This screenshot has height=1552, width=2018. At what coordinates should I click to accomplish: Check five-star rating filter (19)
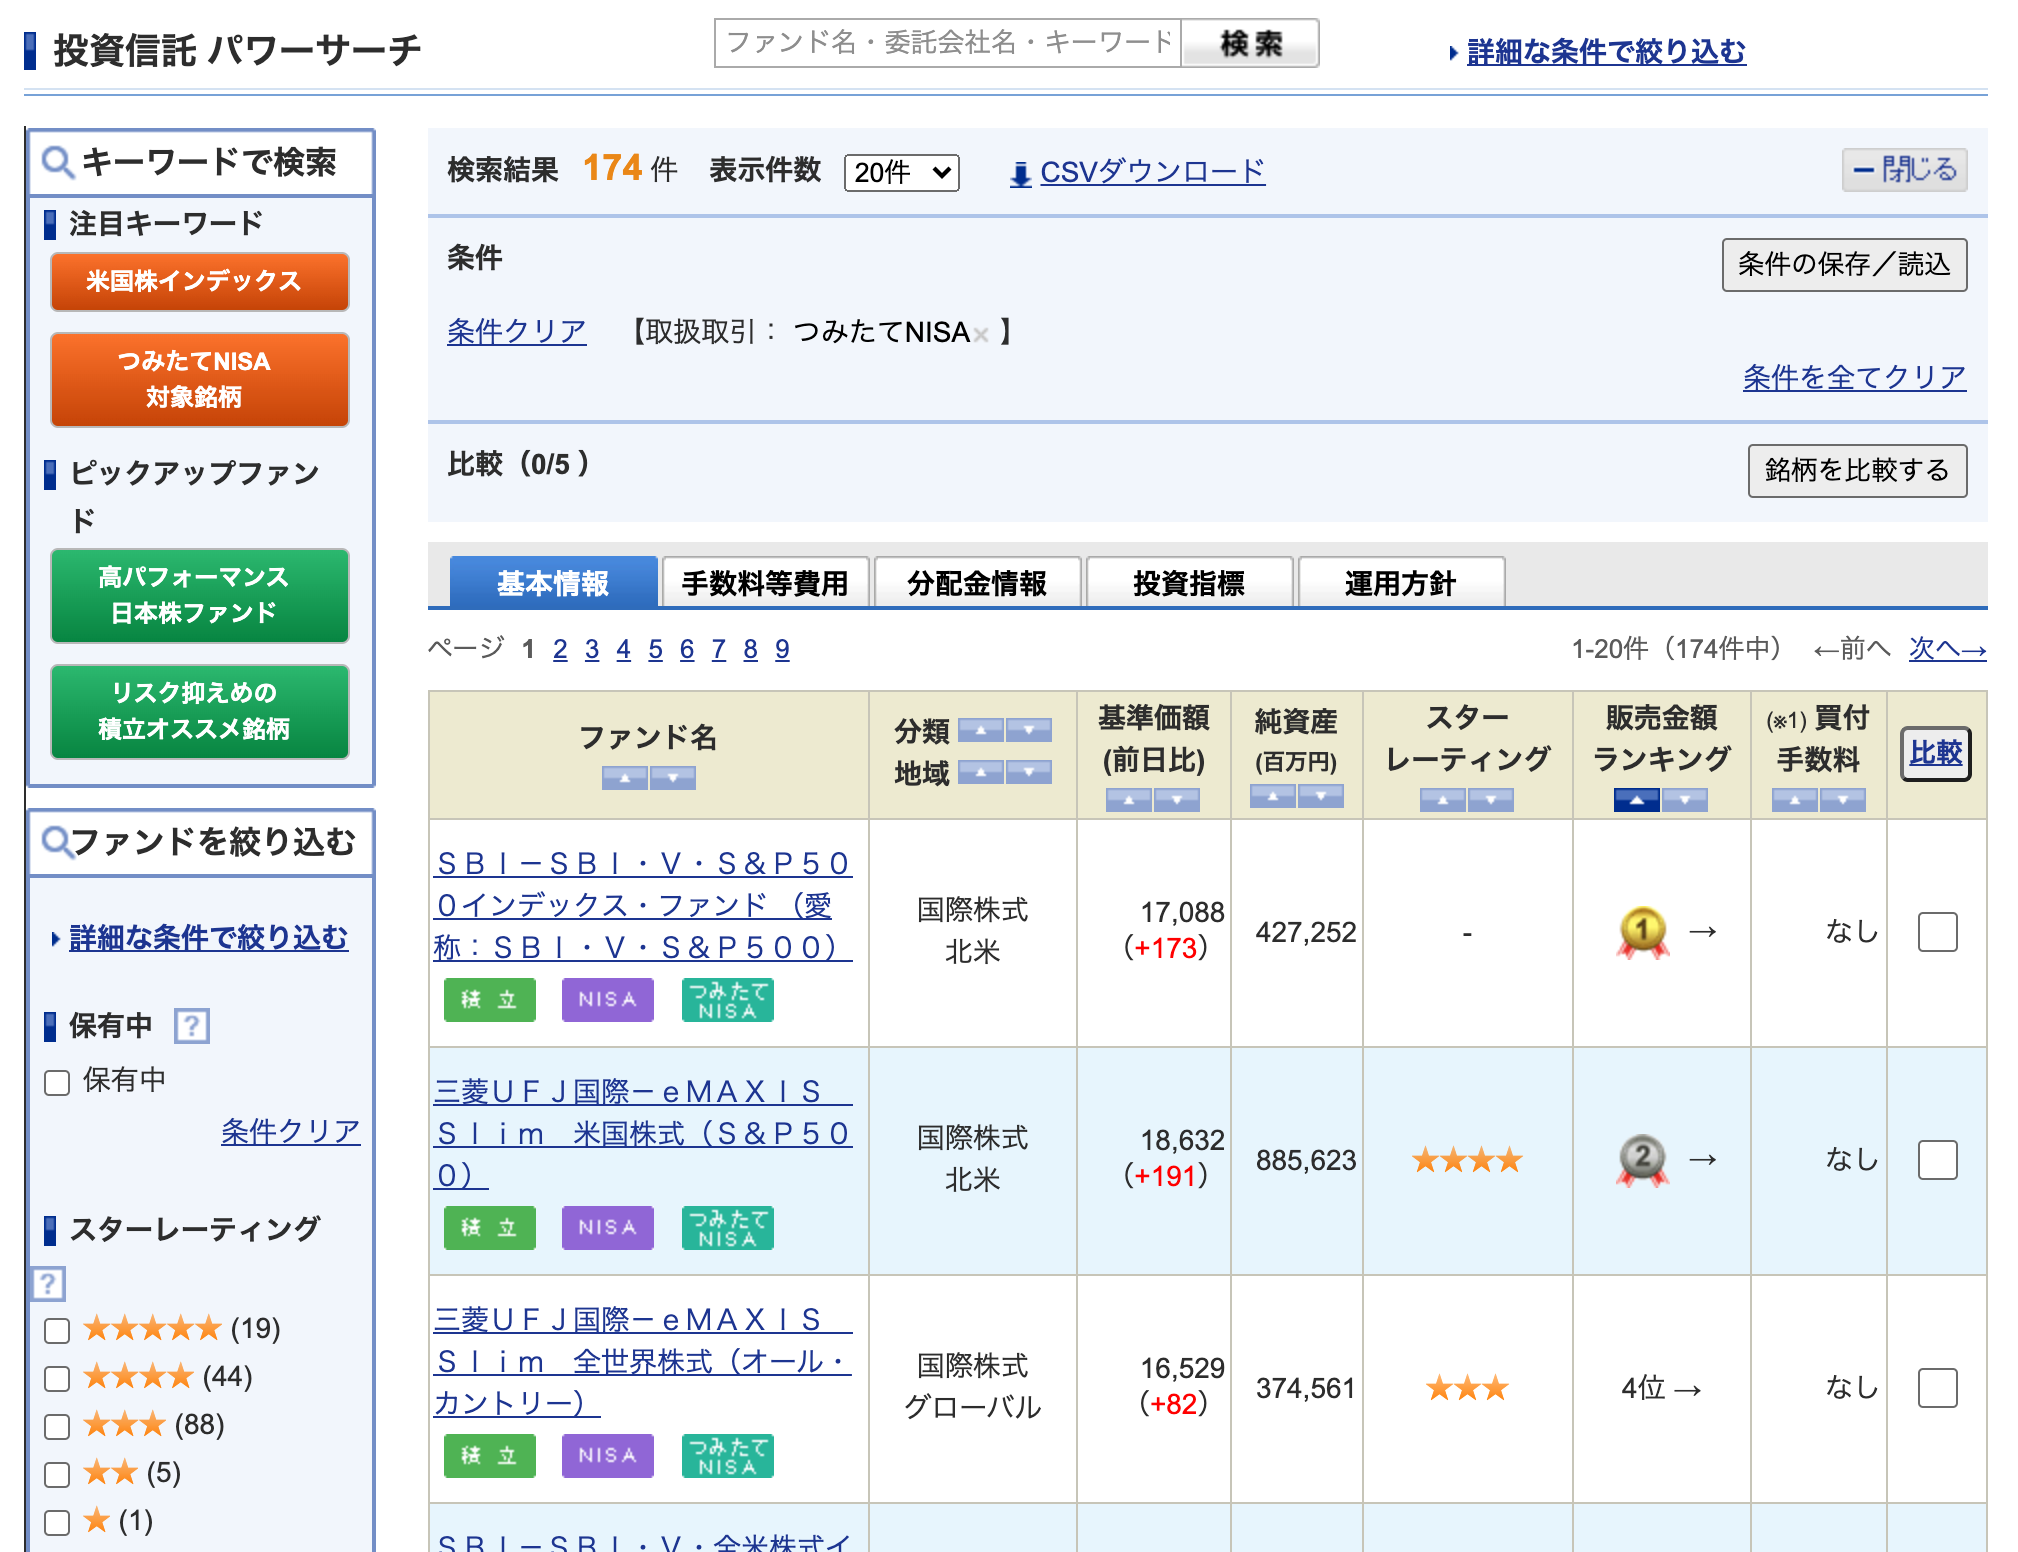(x=57, y=1330)
